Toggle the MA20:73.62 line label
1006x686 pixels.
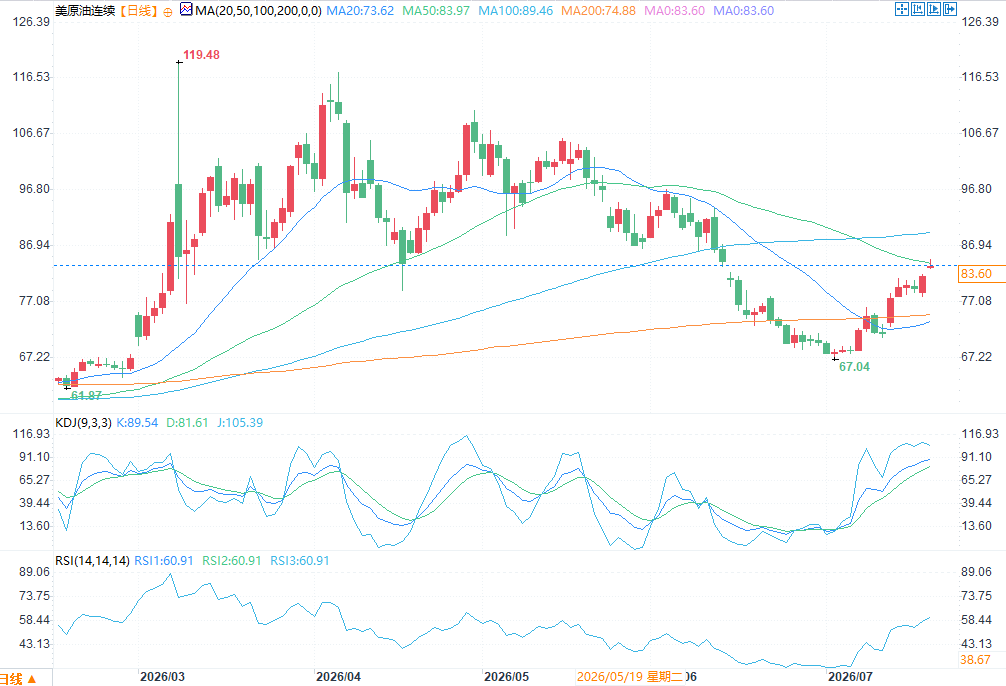[x=360, y=11]
